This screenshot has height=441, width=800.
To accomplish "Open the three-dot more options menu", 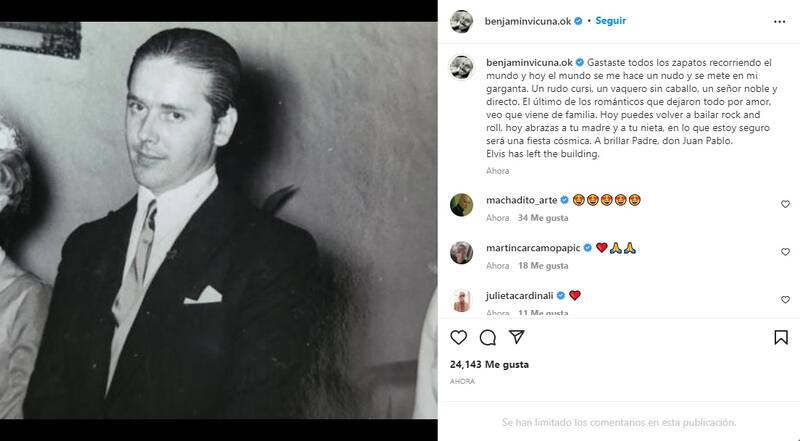I will tap(780, 20).
